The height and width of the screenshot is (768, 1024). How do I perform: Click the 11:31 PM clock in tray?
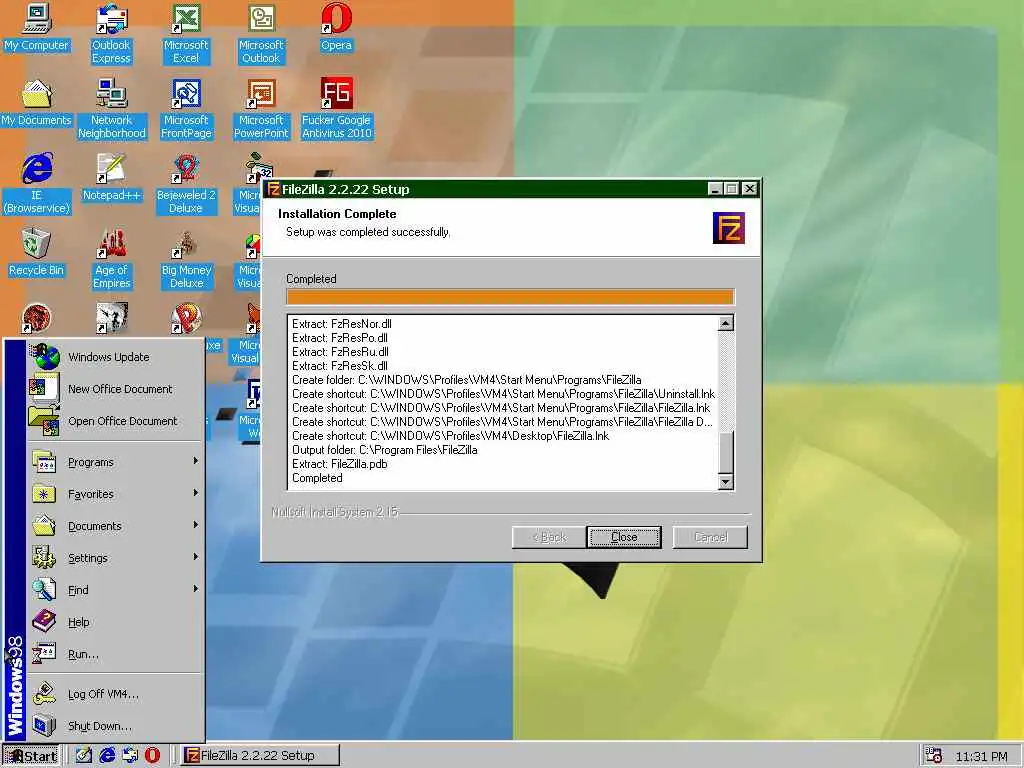click(x=981, y=756)
